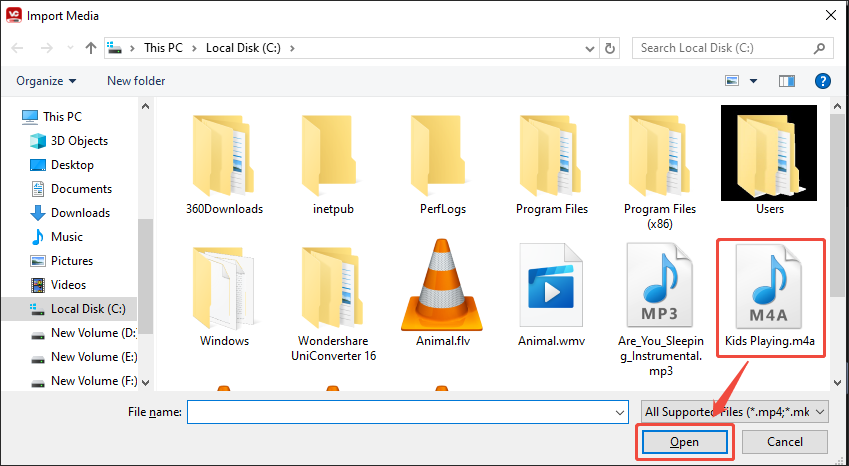
Task: Open the All Supported Files filter
Action: coord(734,412)
